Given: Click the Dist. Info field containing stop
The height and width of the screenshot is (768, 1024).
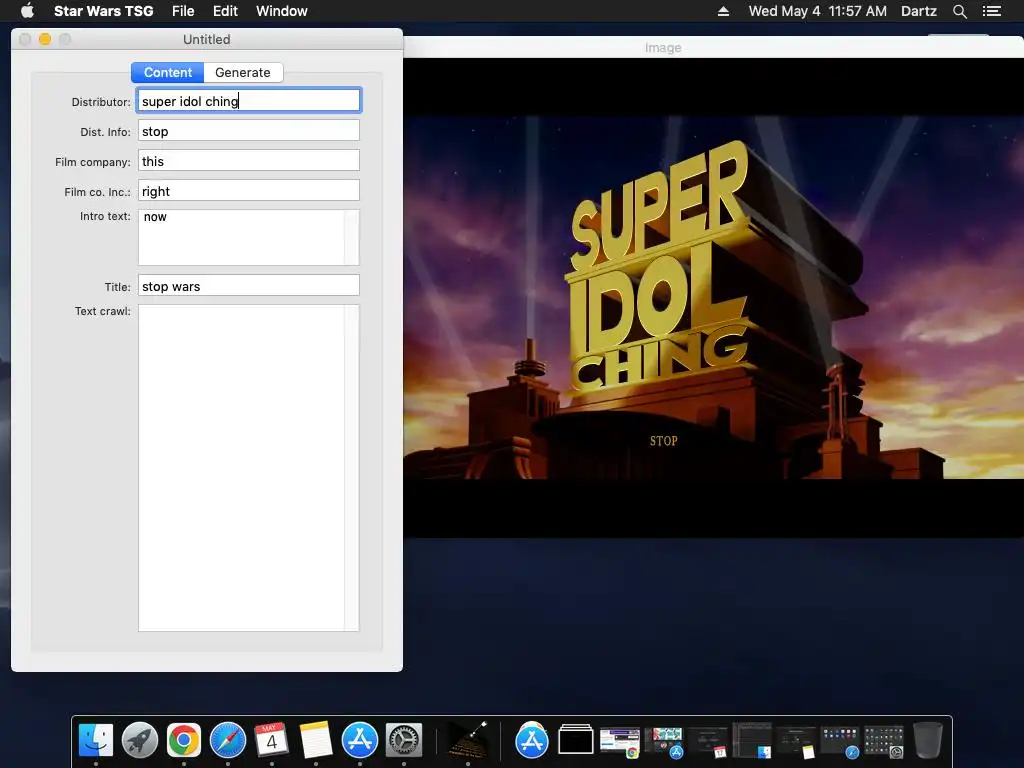Looking at the screenshot, I should pyautogui.click(x=249, y=131).
